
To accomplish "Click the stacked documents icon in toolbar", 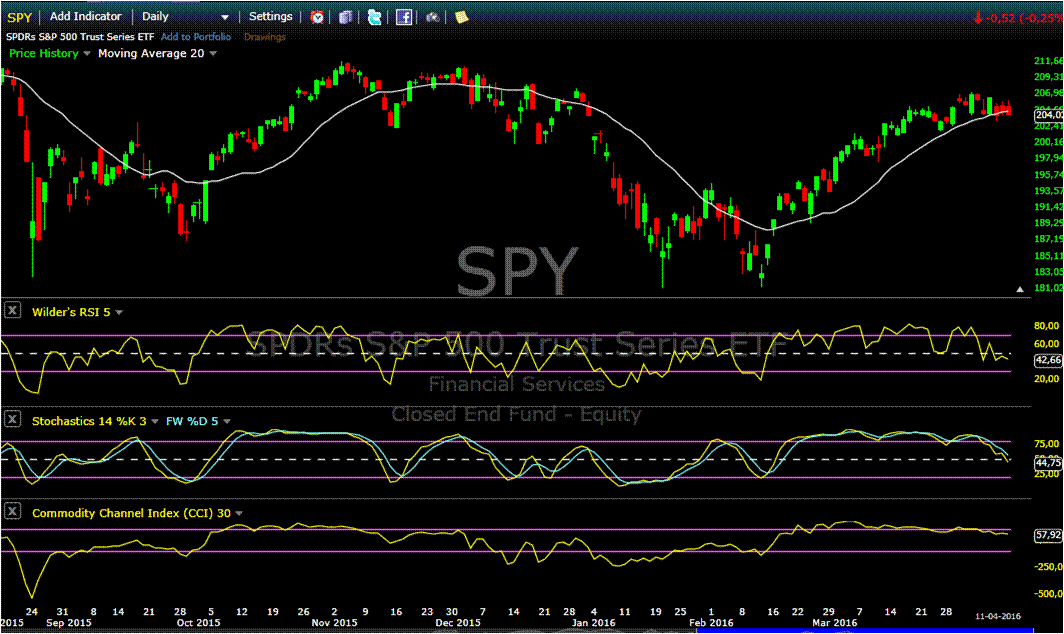I will pos(345,17).
